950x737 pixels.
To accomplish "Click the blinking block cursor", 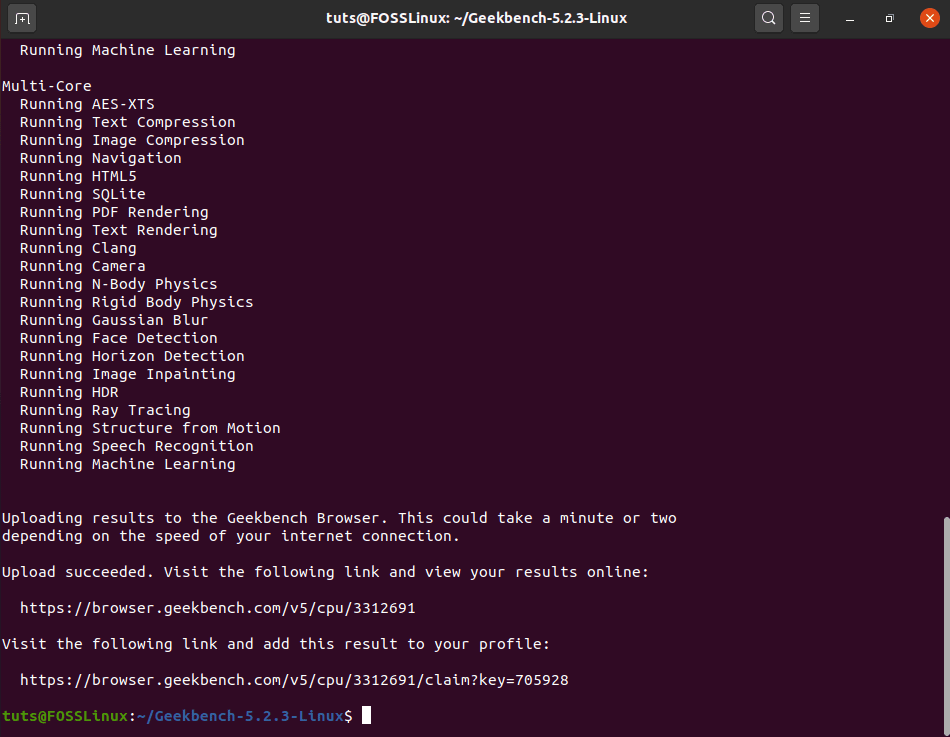I will [366, 715].
